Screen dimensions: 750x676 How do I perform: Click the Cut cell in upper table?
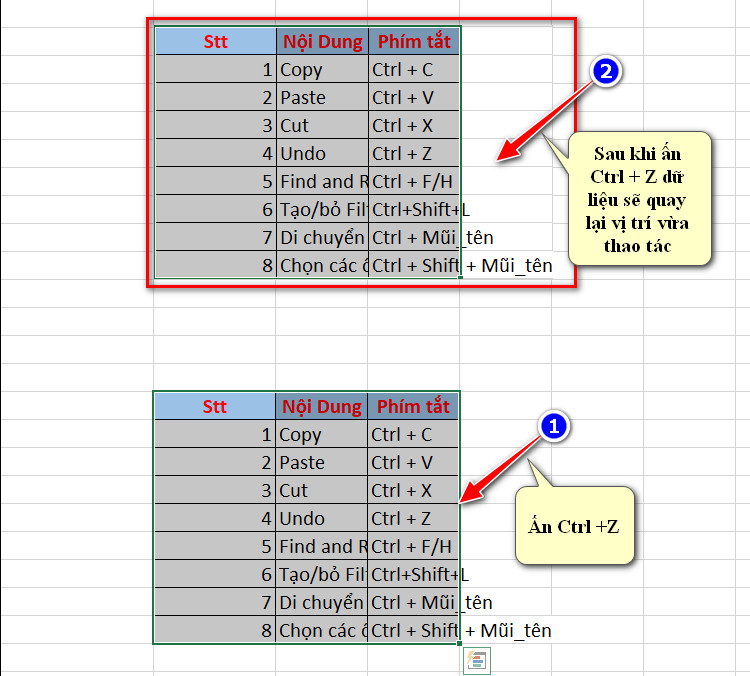click(x=322, y=125)
